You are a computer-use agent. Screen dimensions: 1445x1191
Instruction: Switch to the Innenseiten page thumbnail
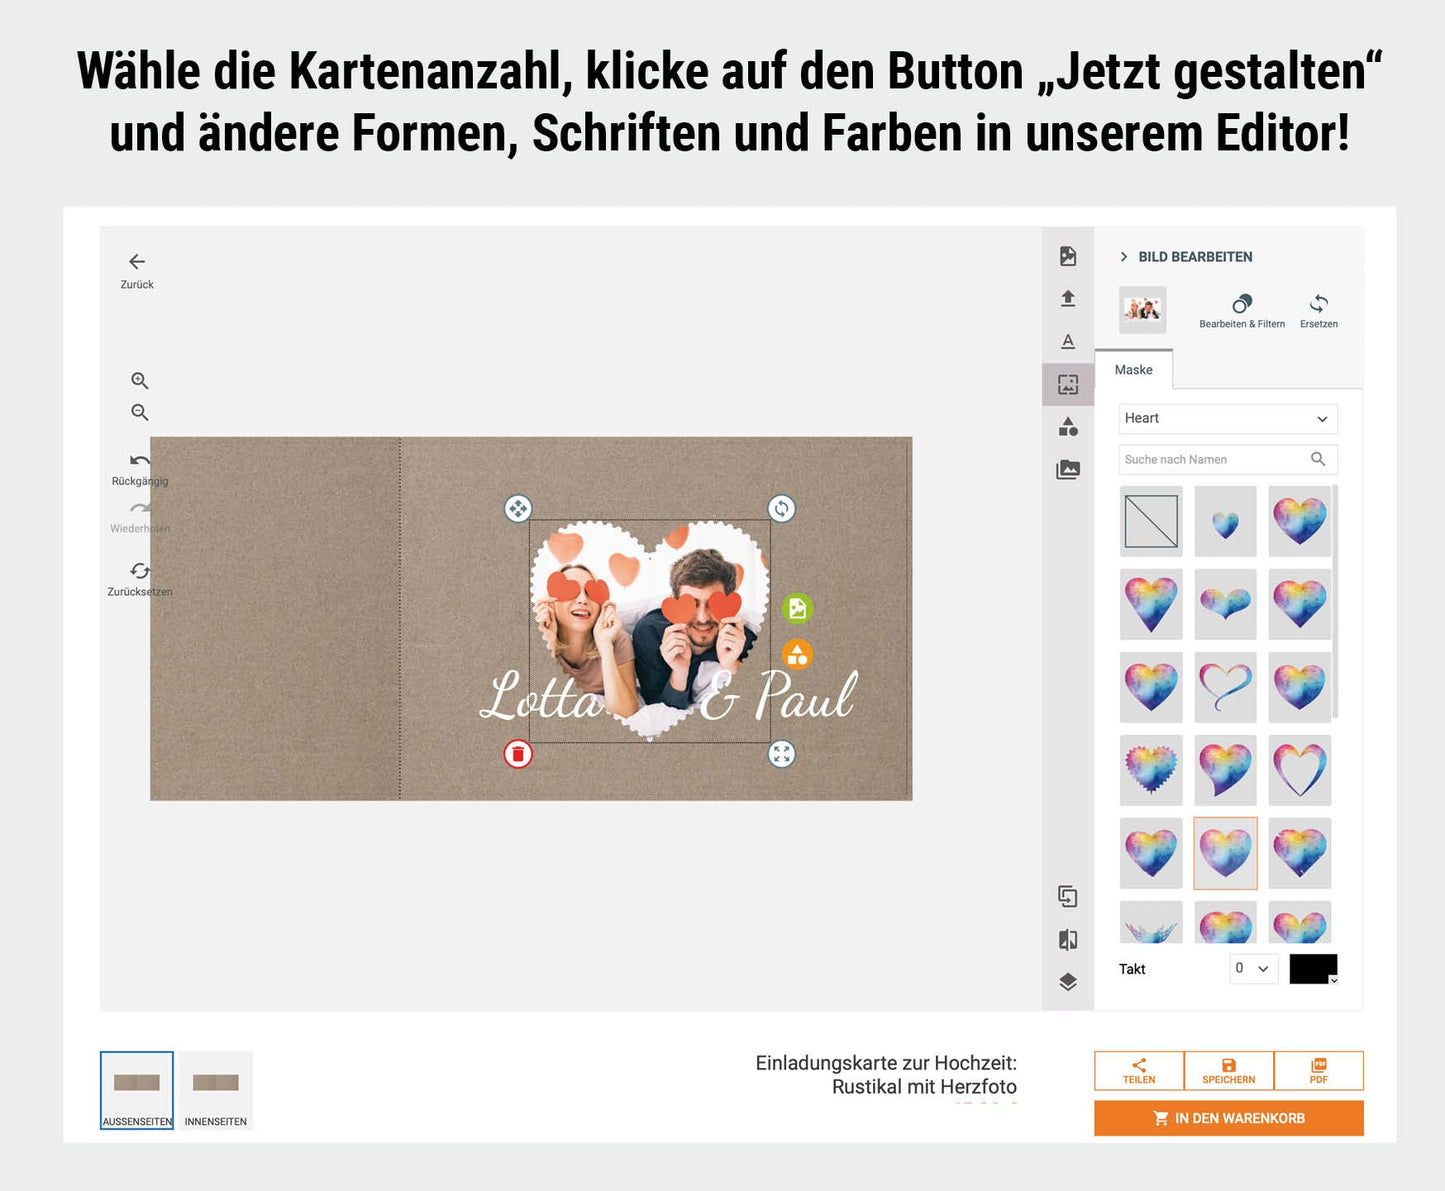(216, 1090)
